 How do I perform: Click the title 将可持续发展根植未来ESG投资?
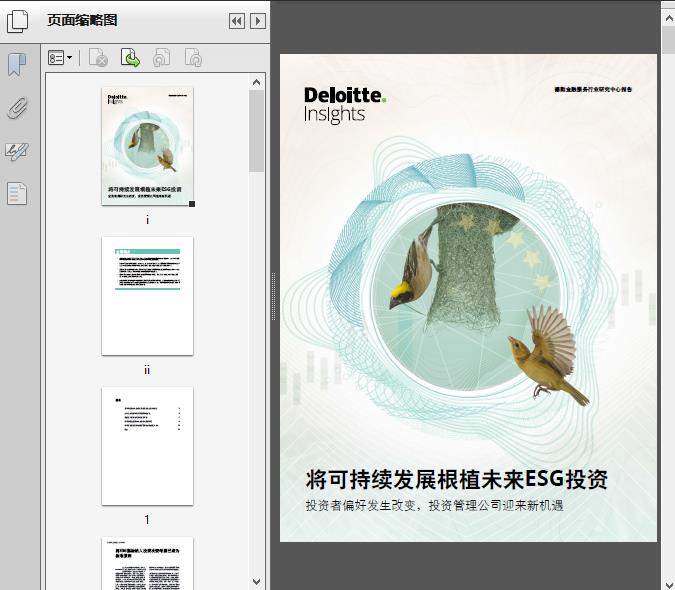click(456, 479)
